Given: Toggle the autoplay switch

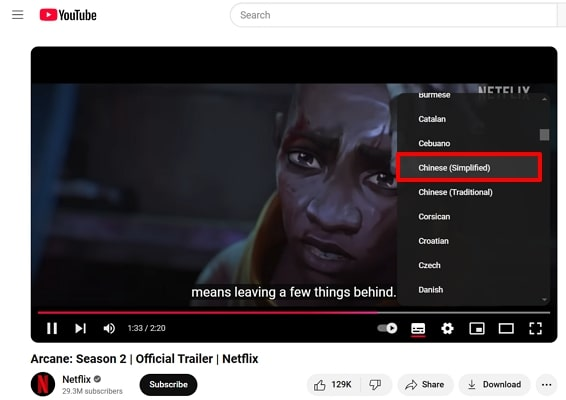Looking at the screenshot, I should click(x=387, y=328).
